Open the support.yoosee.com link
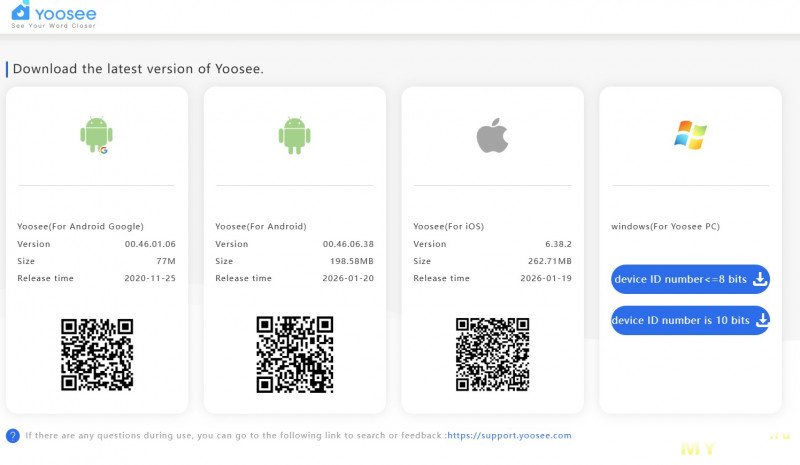Viewport: 800px width, 465px height. [510, 436]
